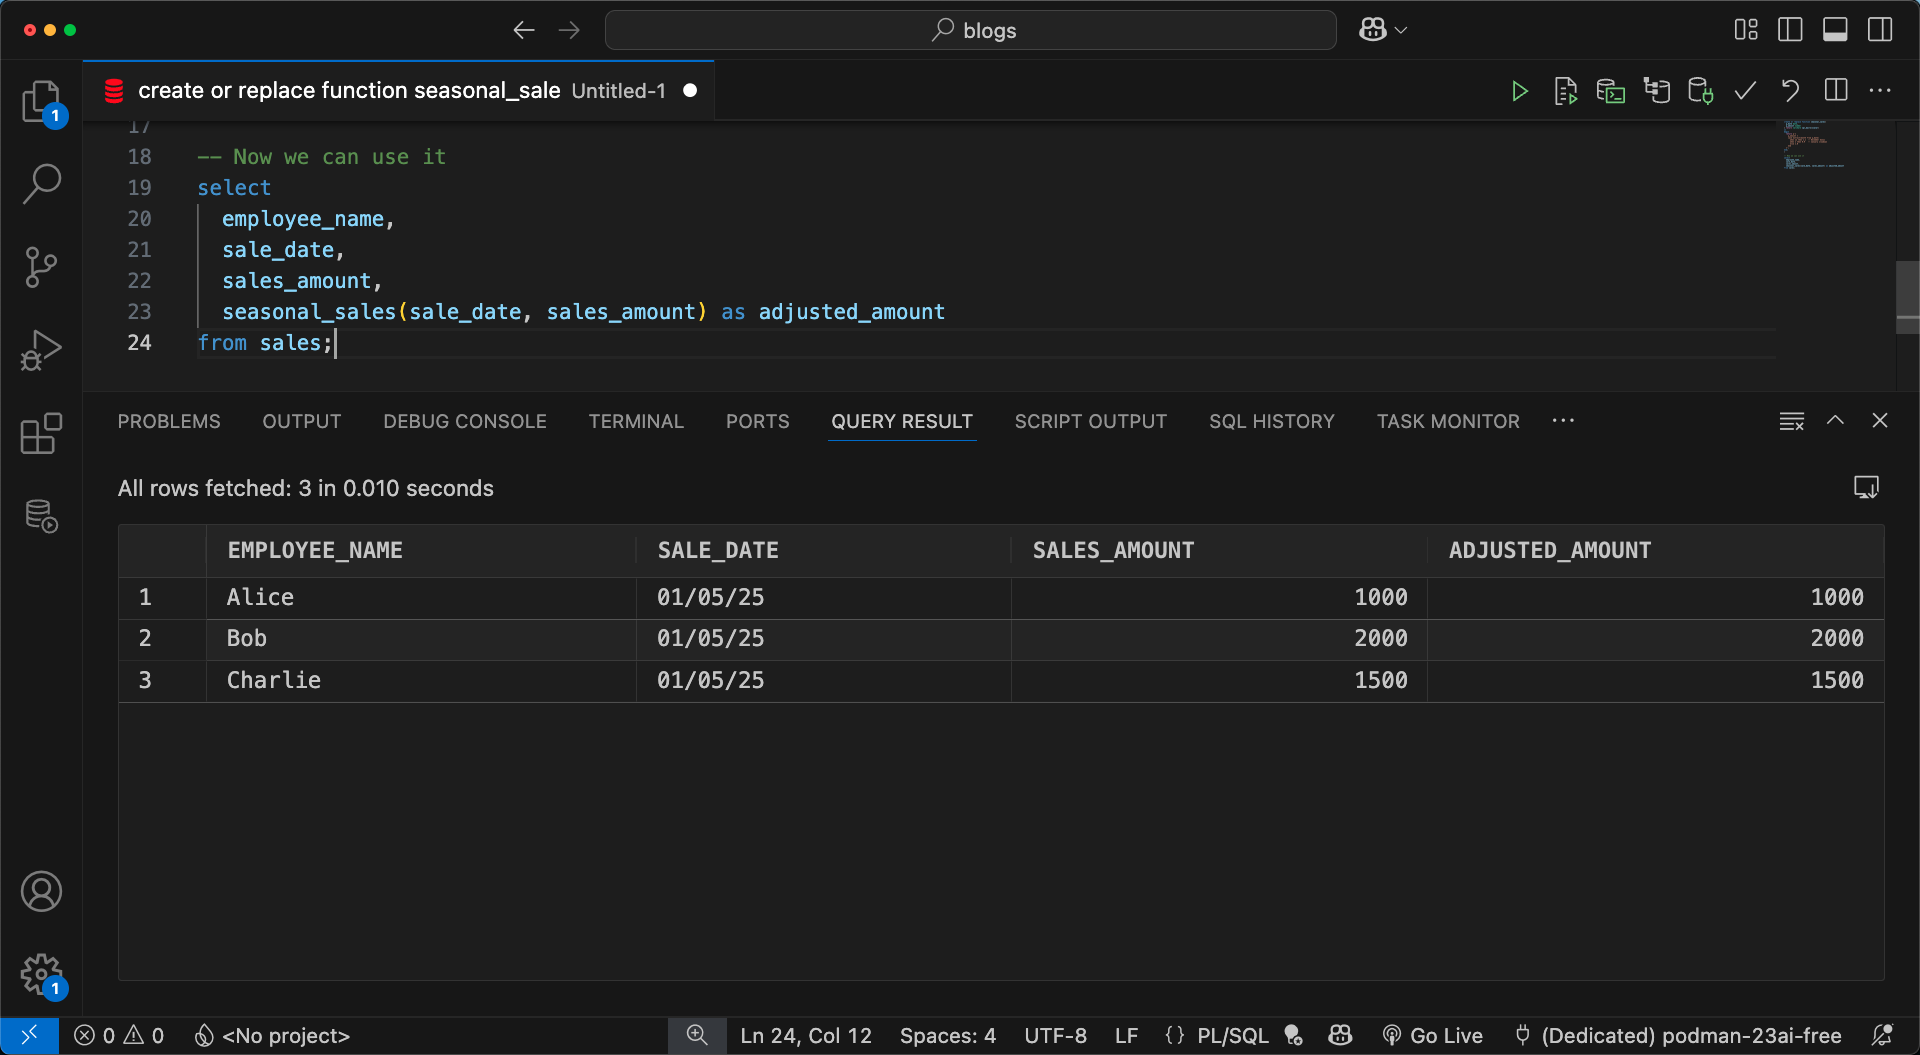The image size is (1920, 1055).
Task: Switch to the OUTPUT tab
Action: tap(302, 421)
